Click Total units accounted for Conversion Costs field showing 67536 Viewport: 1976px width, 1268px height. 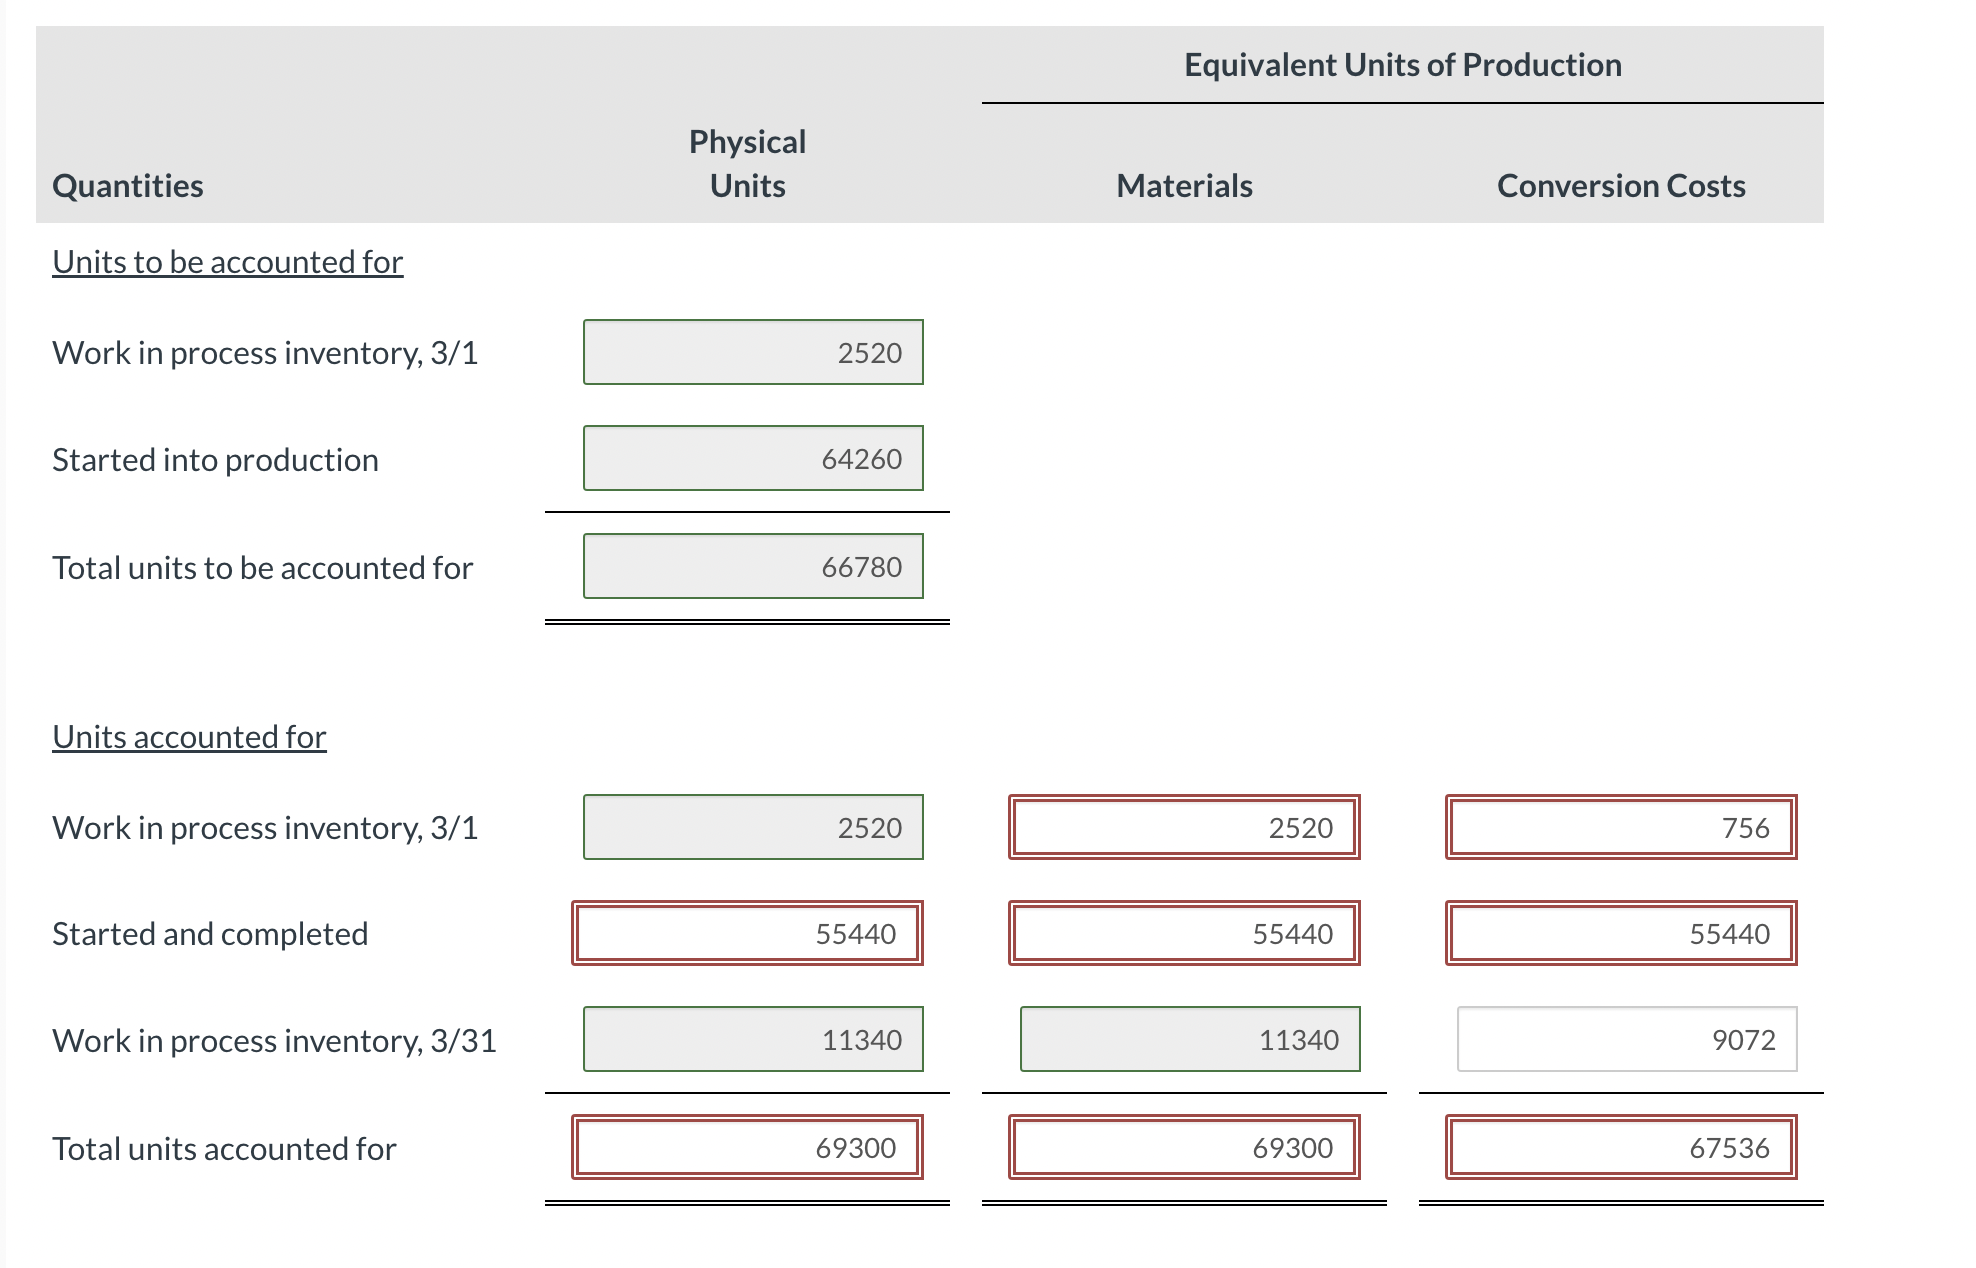pos(1620,1147)
